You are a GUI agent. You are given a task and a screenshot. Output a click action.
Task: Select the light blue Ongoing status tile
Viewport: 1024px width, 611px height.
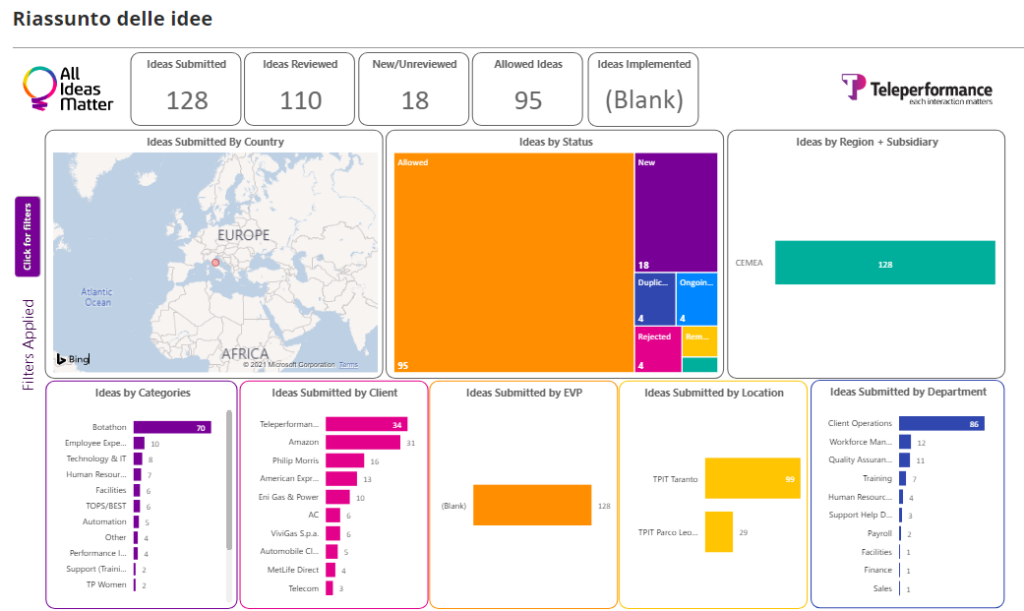click(697, 299)
